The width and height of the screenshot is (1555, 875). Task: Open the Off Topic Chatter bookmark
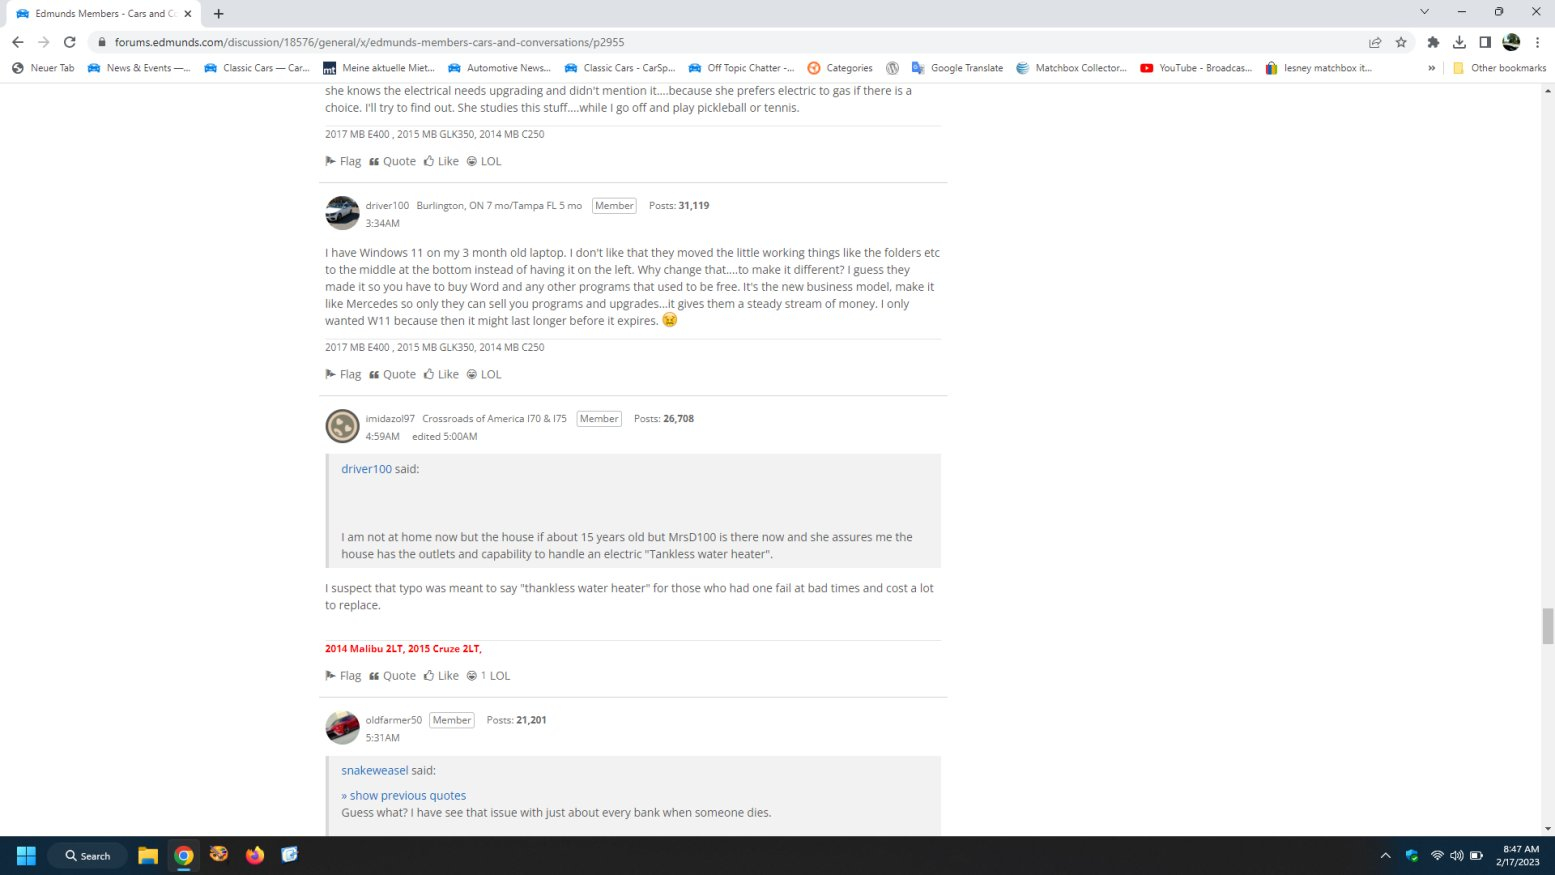[x=741, y=68]
